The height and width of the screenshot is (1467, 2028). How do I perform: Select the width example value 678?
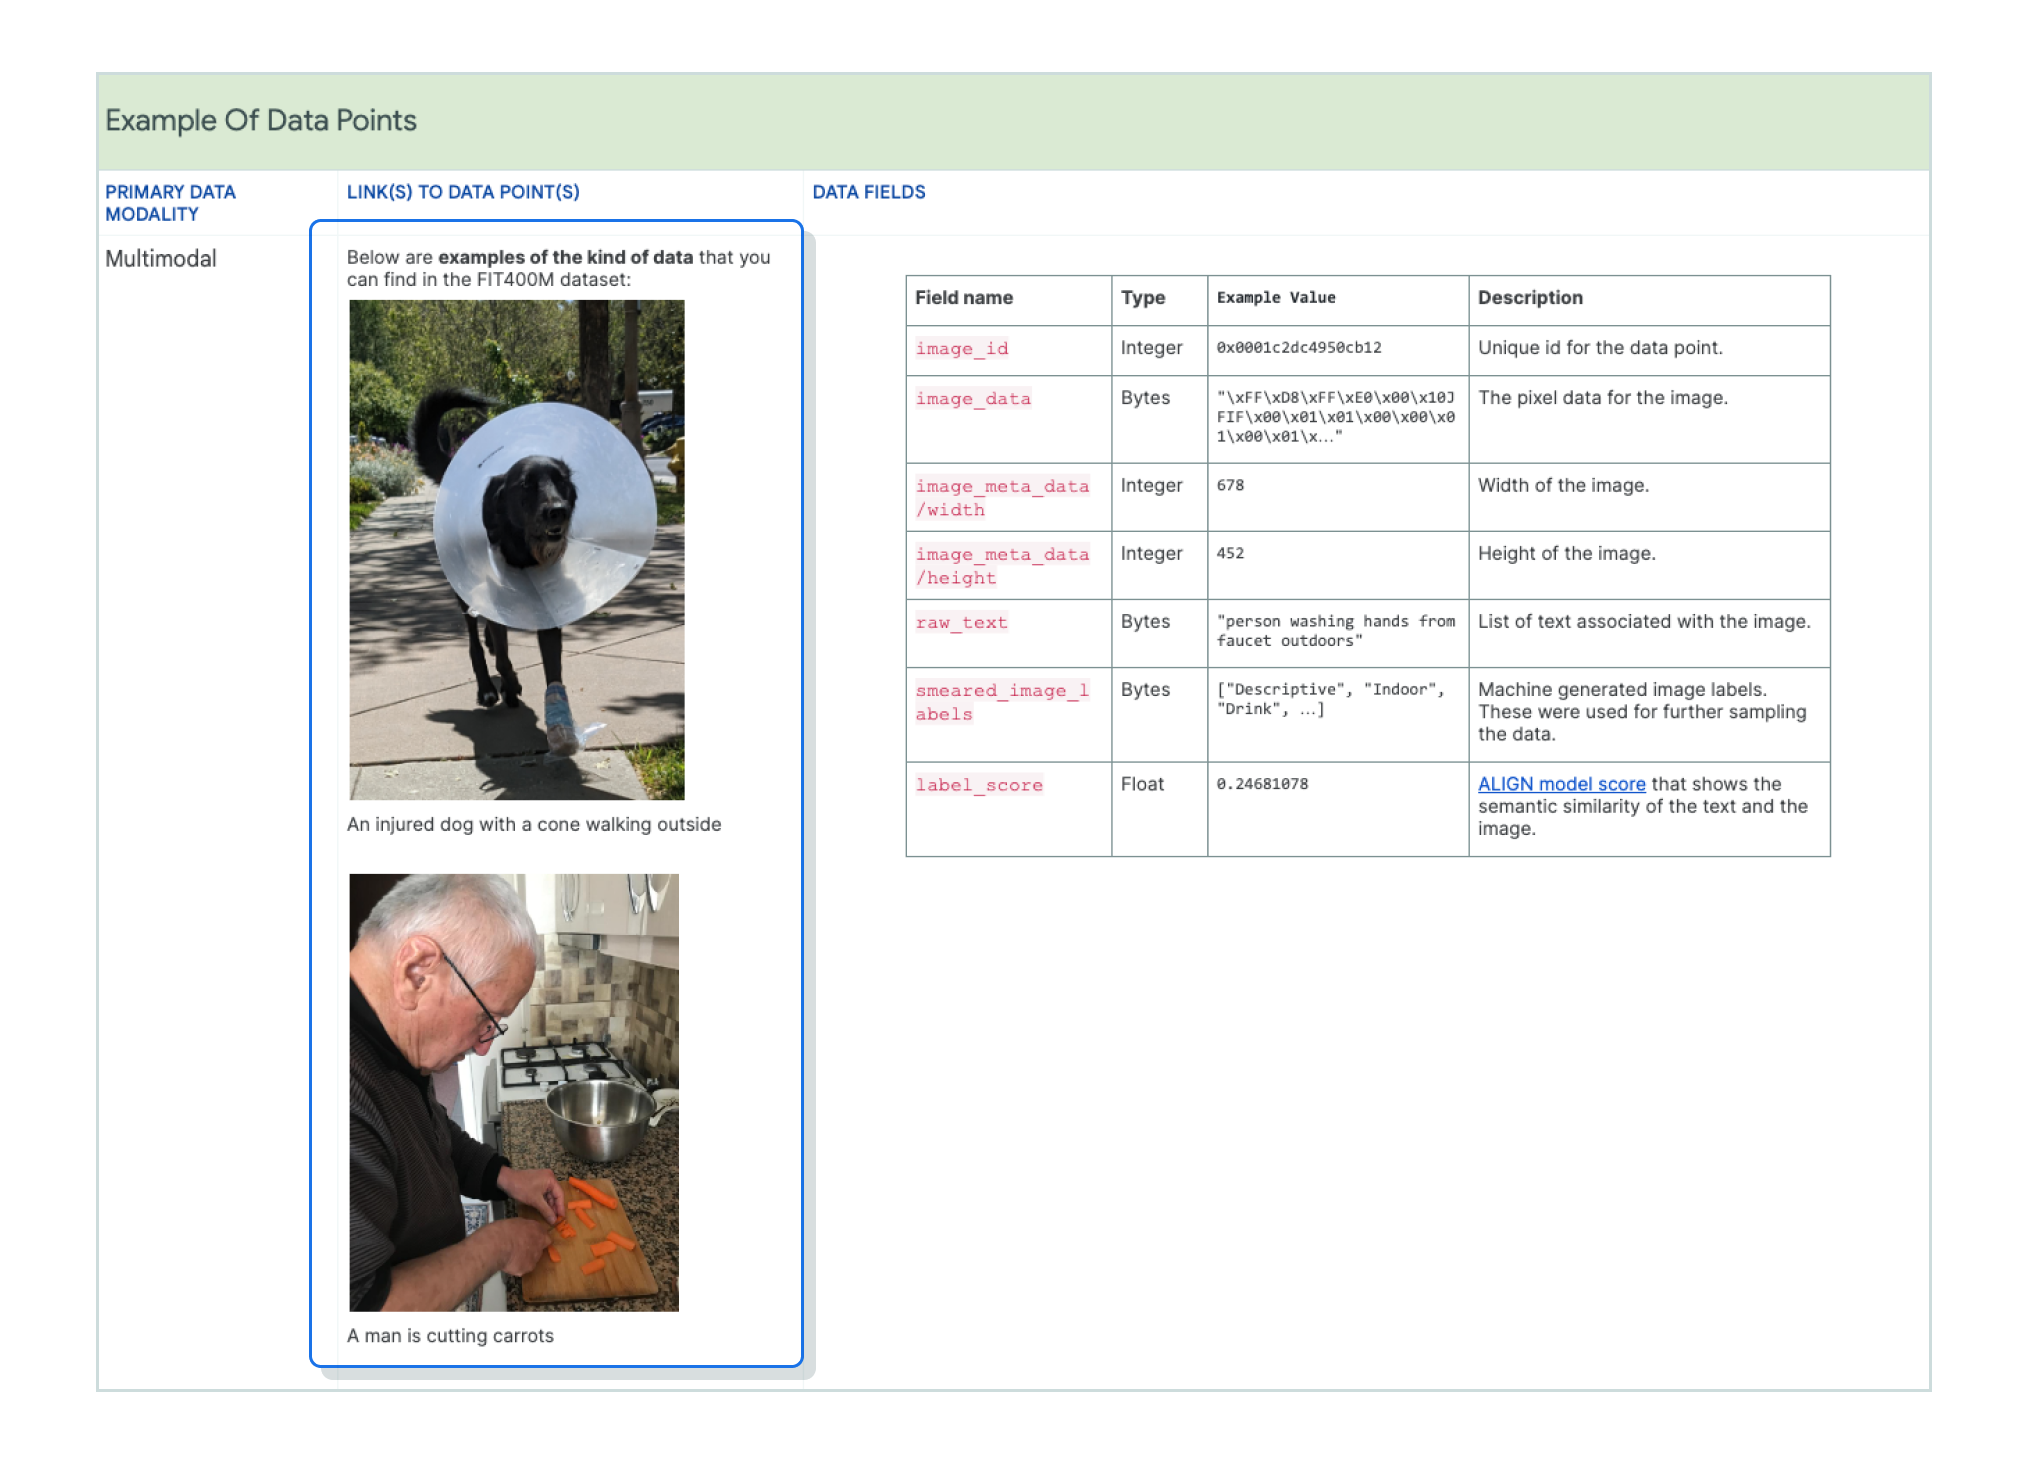coord(1230,485)
